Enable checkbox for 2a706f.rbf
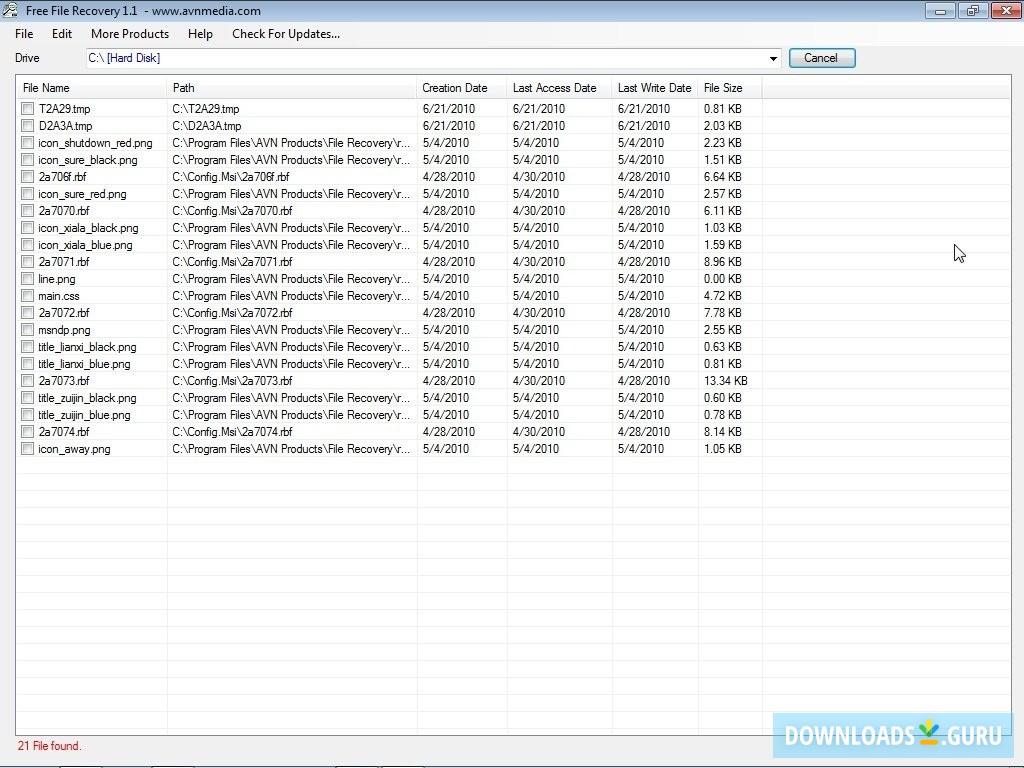Image resolution: width=1024 pixels, height=768 pixels. pyautogui.click(x=27, y=176)
